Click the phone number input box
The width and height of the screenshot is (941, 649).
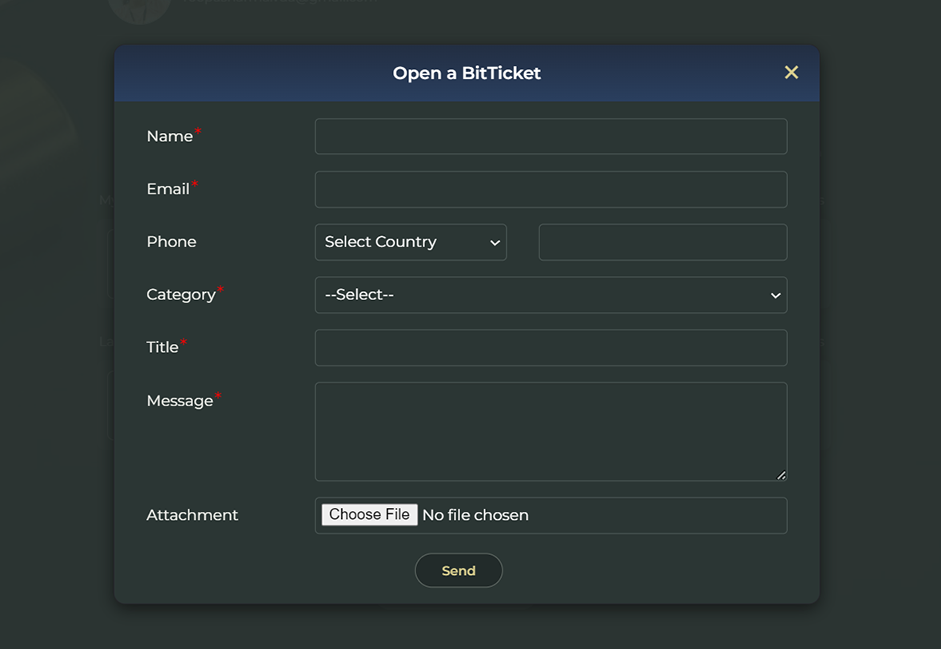(662, 242)
